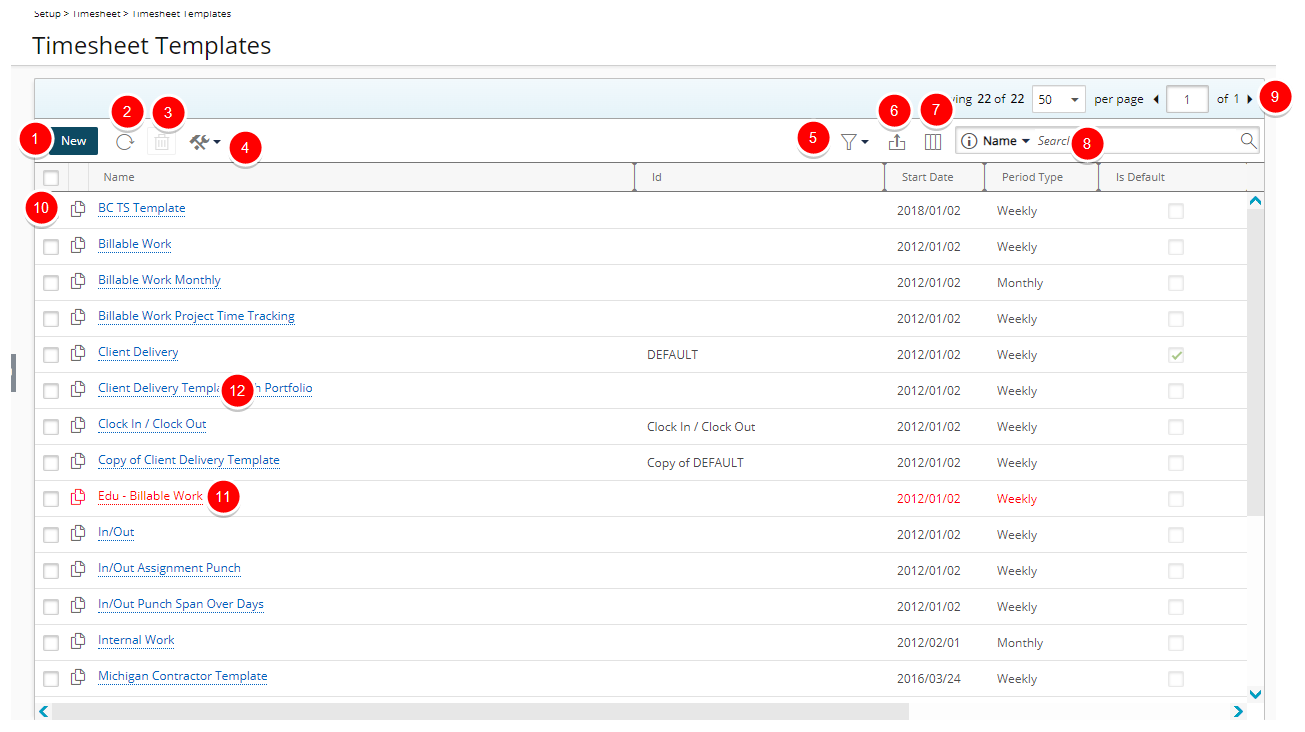Open the Client Delivery link
Viewport: 1305px width, 732px height.
coord(138,352)
